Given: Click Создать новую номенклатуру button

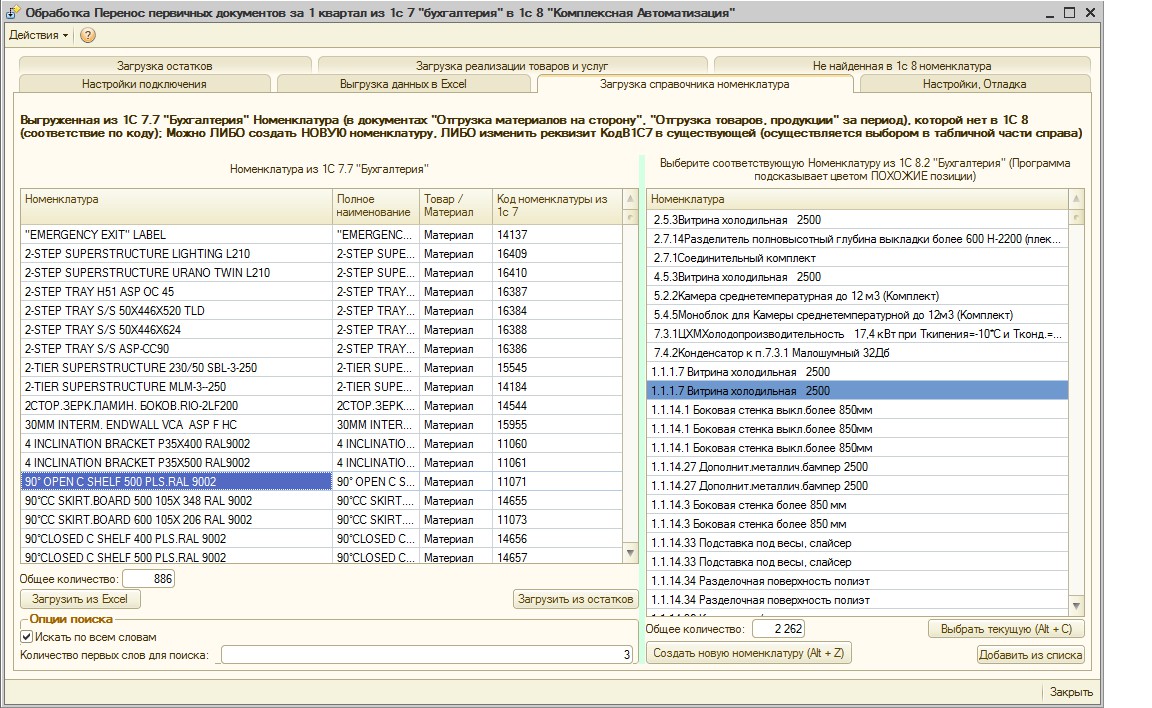Looking at the screenshot, I should tap(749, 652).
